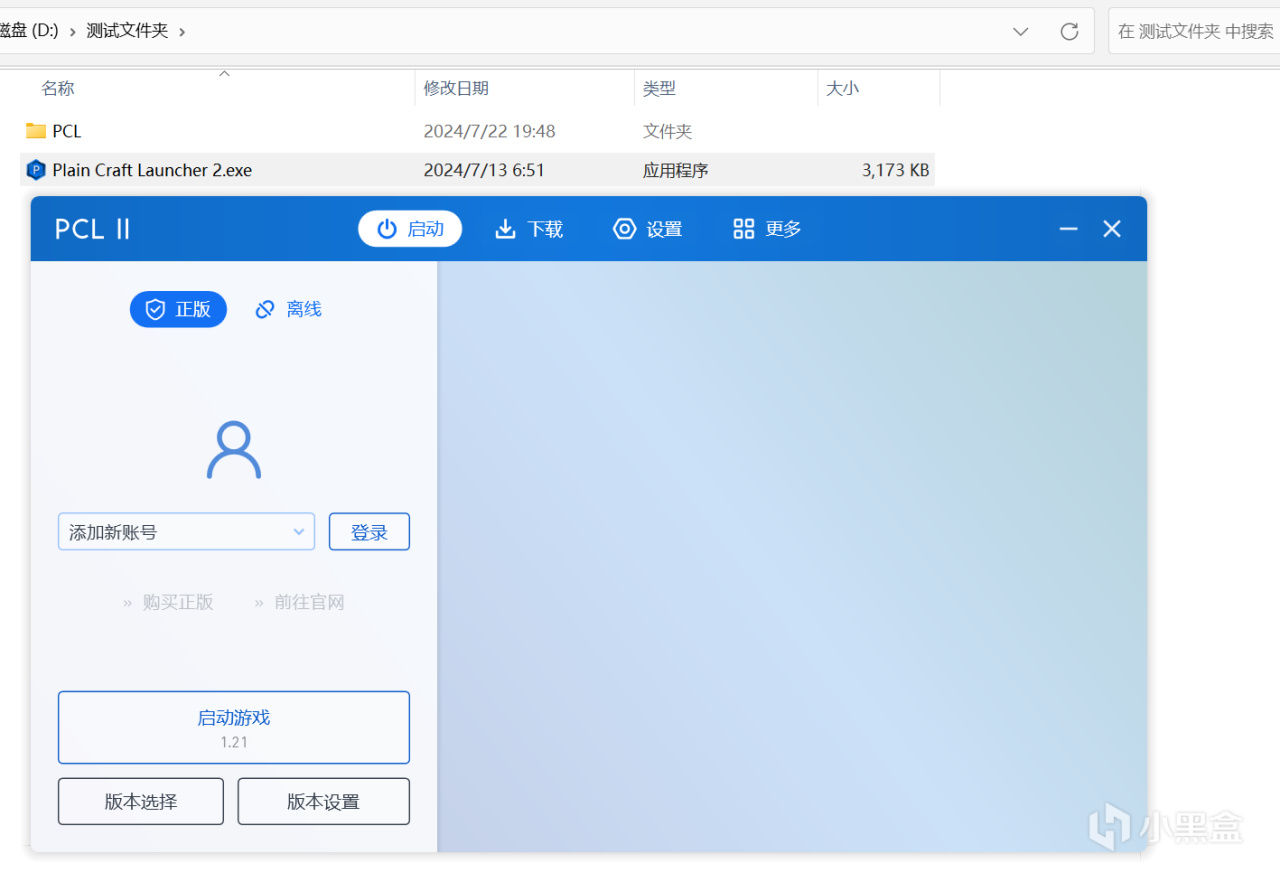Click the 启动游戏 1.21 button
This screenshot has height=873, width=1280.
point(234,728)
